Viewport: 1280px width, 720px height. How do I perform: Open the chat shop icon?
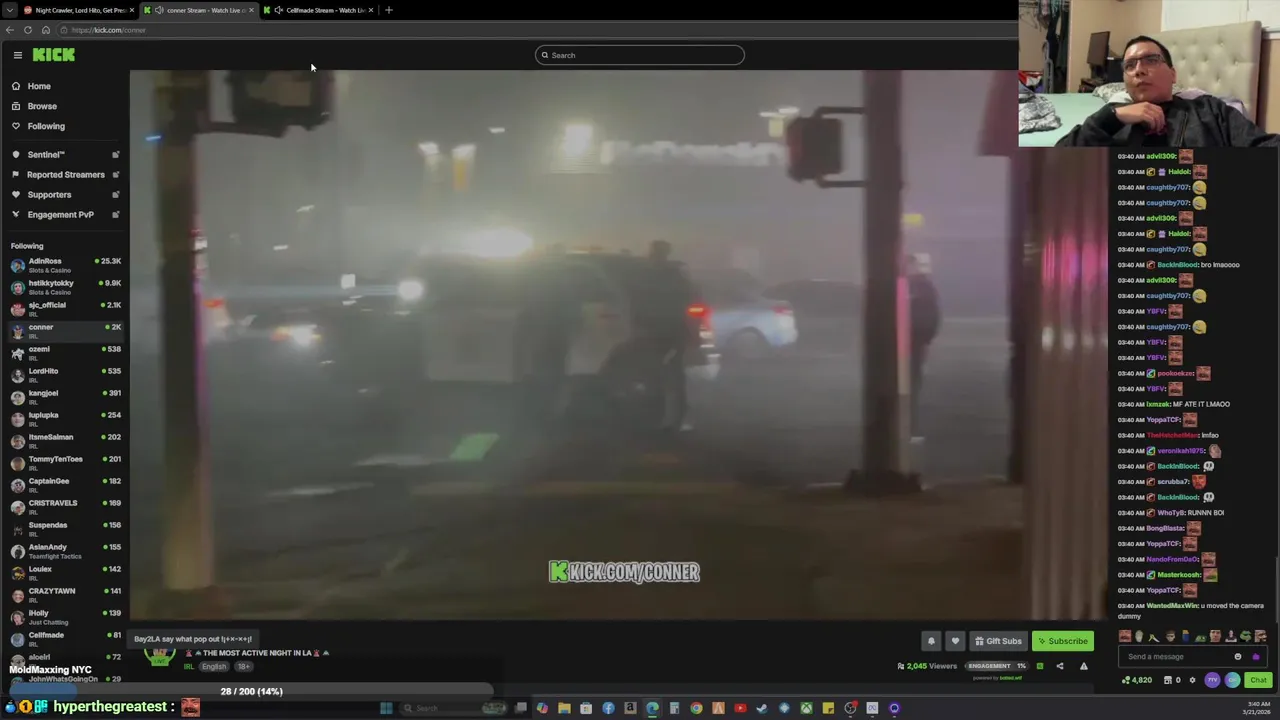pyautogui.click(x=1169, y=680)
